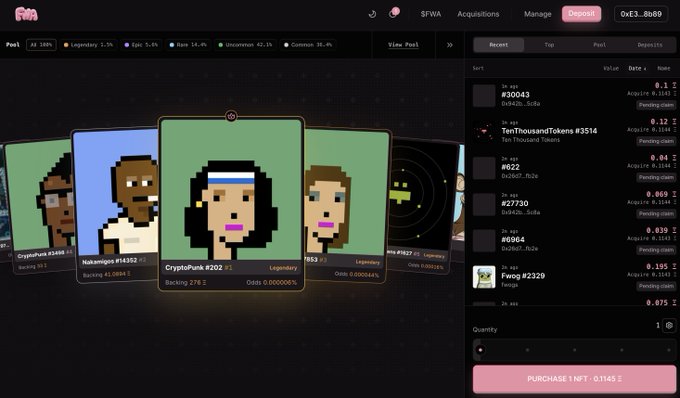Screen dimensions: 680x398
Task: Select the None sort option
Action: pos(664,68)
